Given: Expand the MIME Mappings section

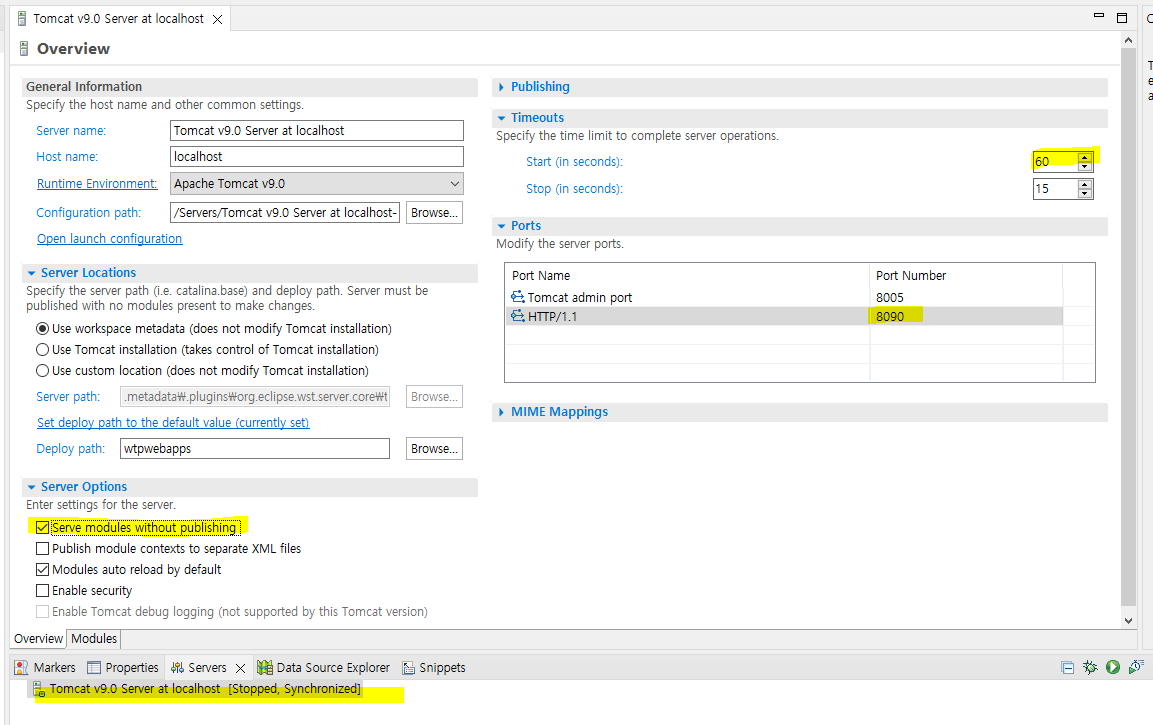Looking at the screenshot, I should click(x=501, y=412).
